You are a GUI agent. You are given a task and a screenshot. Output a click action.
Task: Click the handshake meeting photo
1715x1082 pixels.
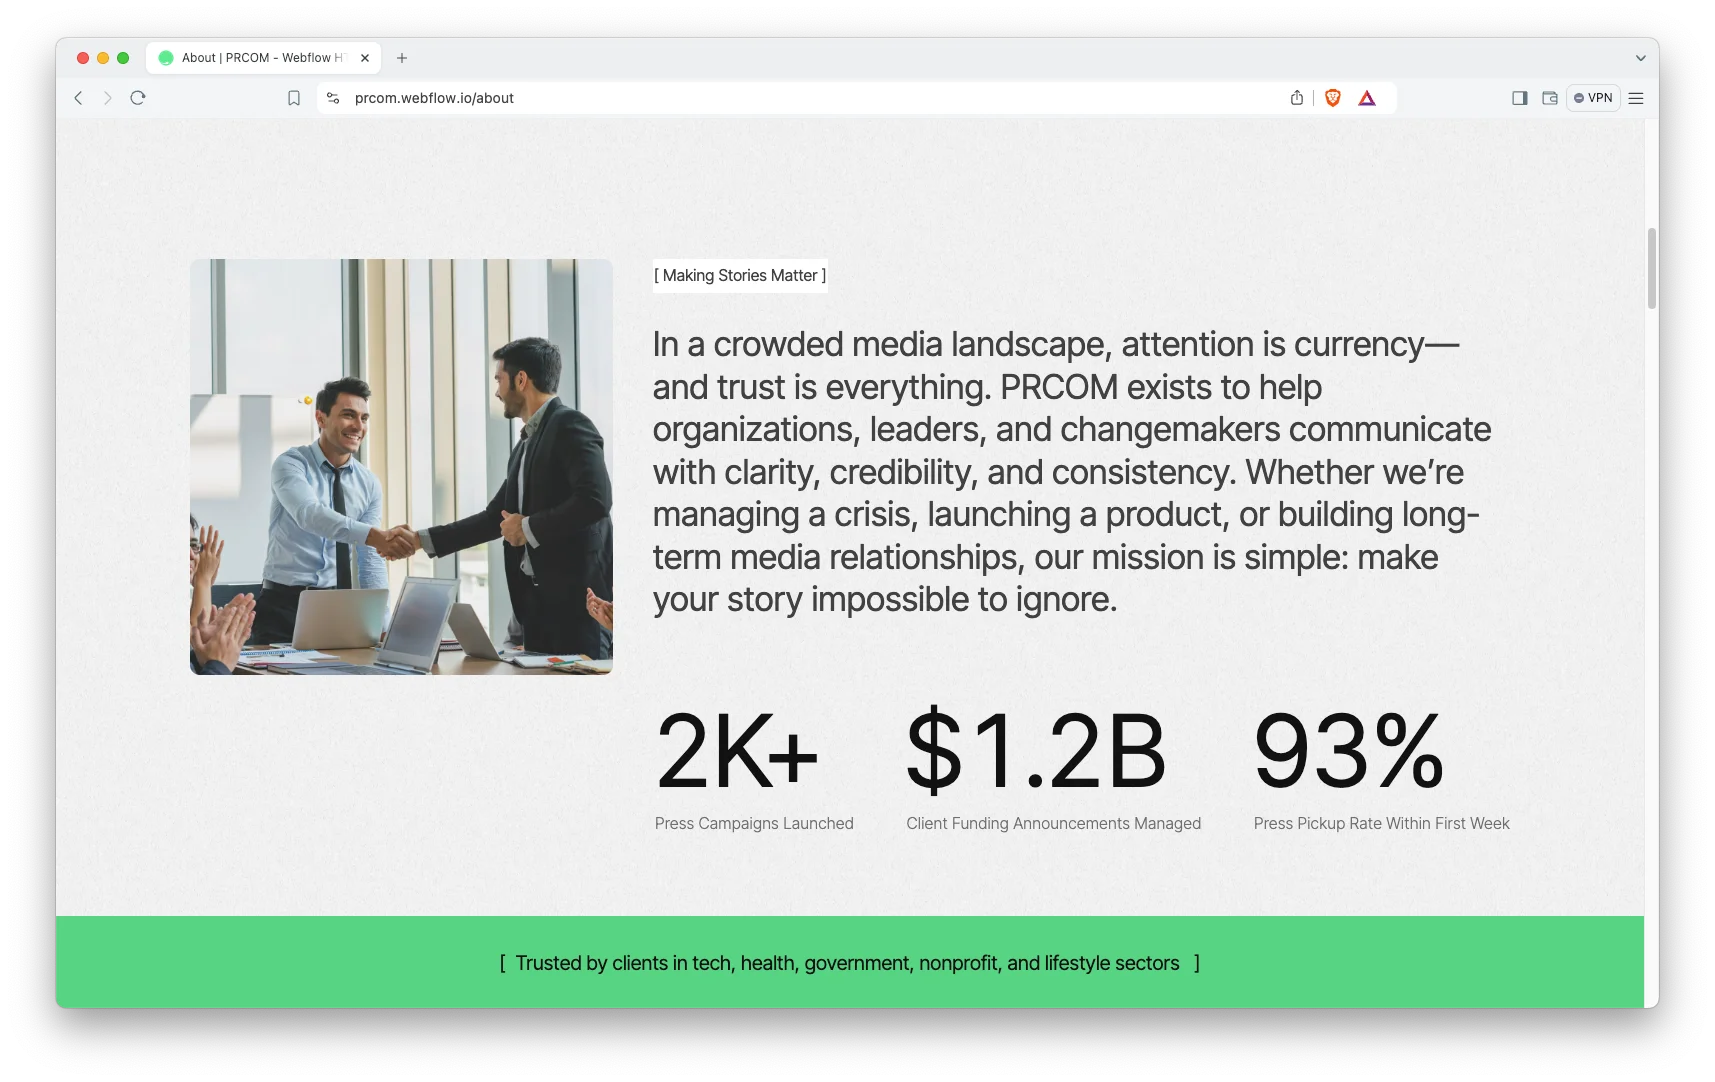[x=401, y=466]
